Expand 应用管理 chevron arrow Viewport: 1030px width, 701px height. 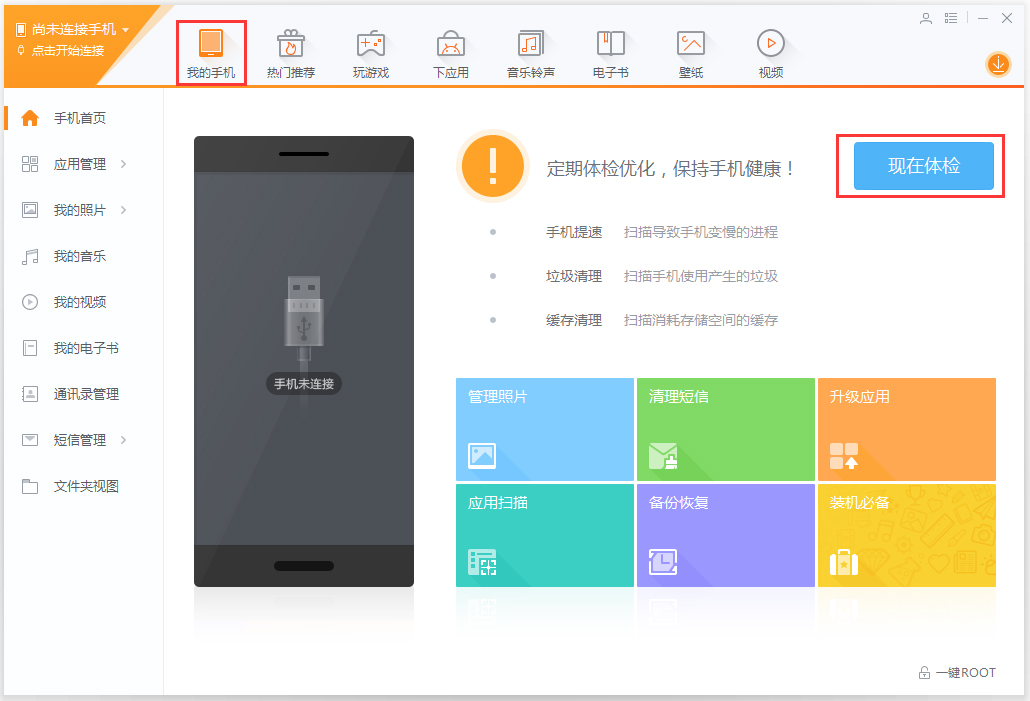coord(123,164)
